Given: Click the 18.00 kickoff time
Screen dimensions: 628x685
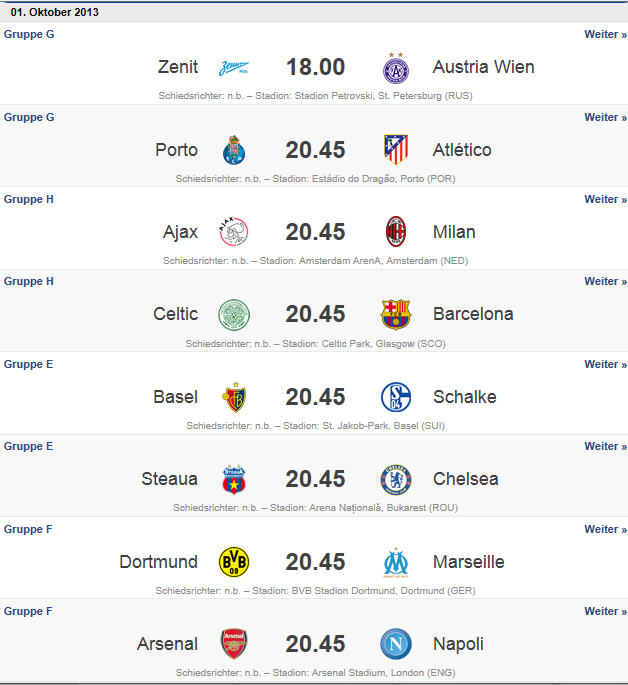Looking at the screenshot, I should pos(315,67).
